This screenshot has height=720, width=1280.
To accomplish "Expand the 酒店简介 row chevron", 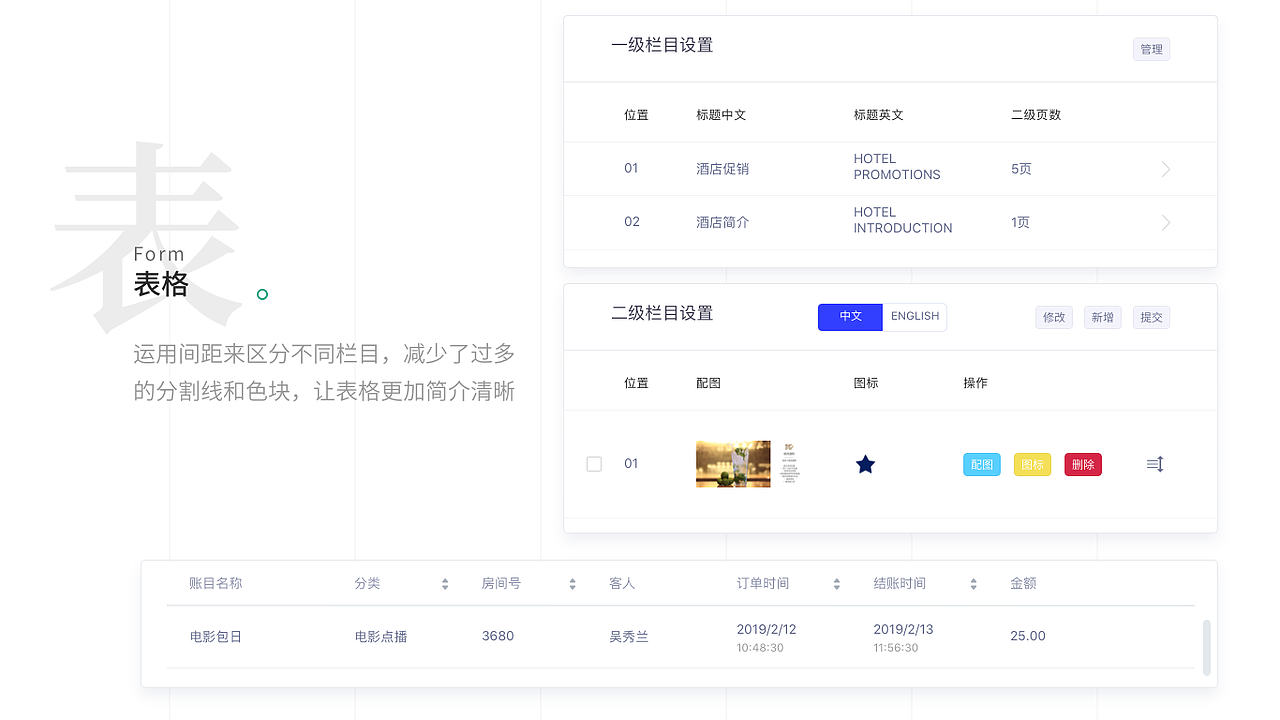I will 1166,222.
